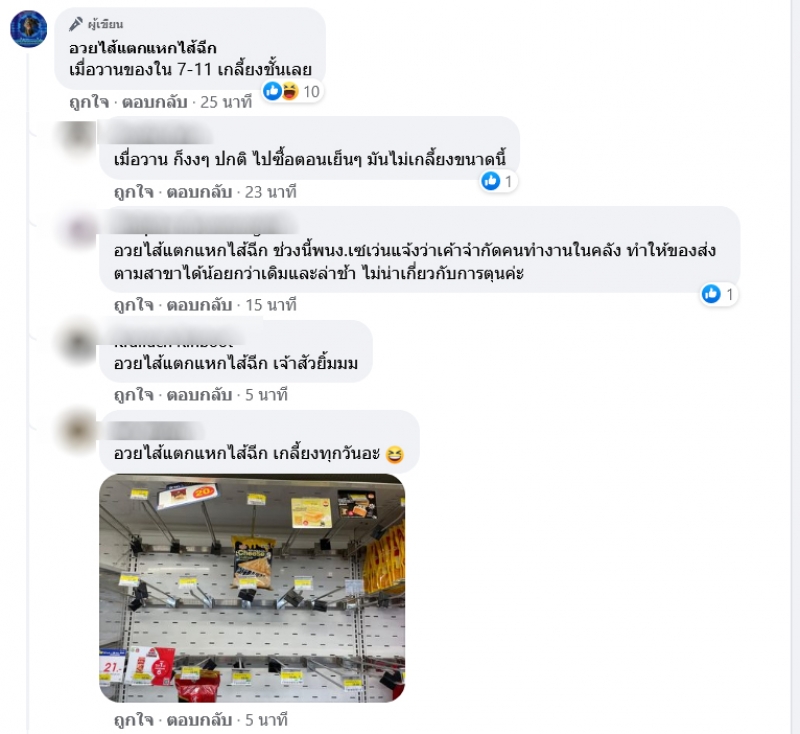Open the empty store shelf photo
This screenshot has width=800, height=734.
coord(252,588)
